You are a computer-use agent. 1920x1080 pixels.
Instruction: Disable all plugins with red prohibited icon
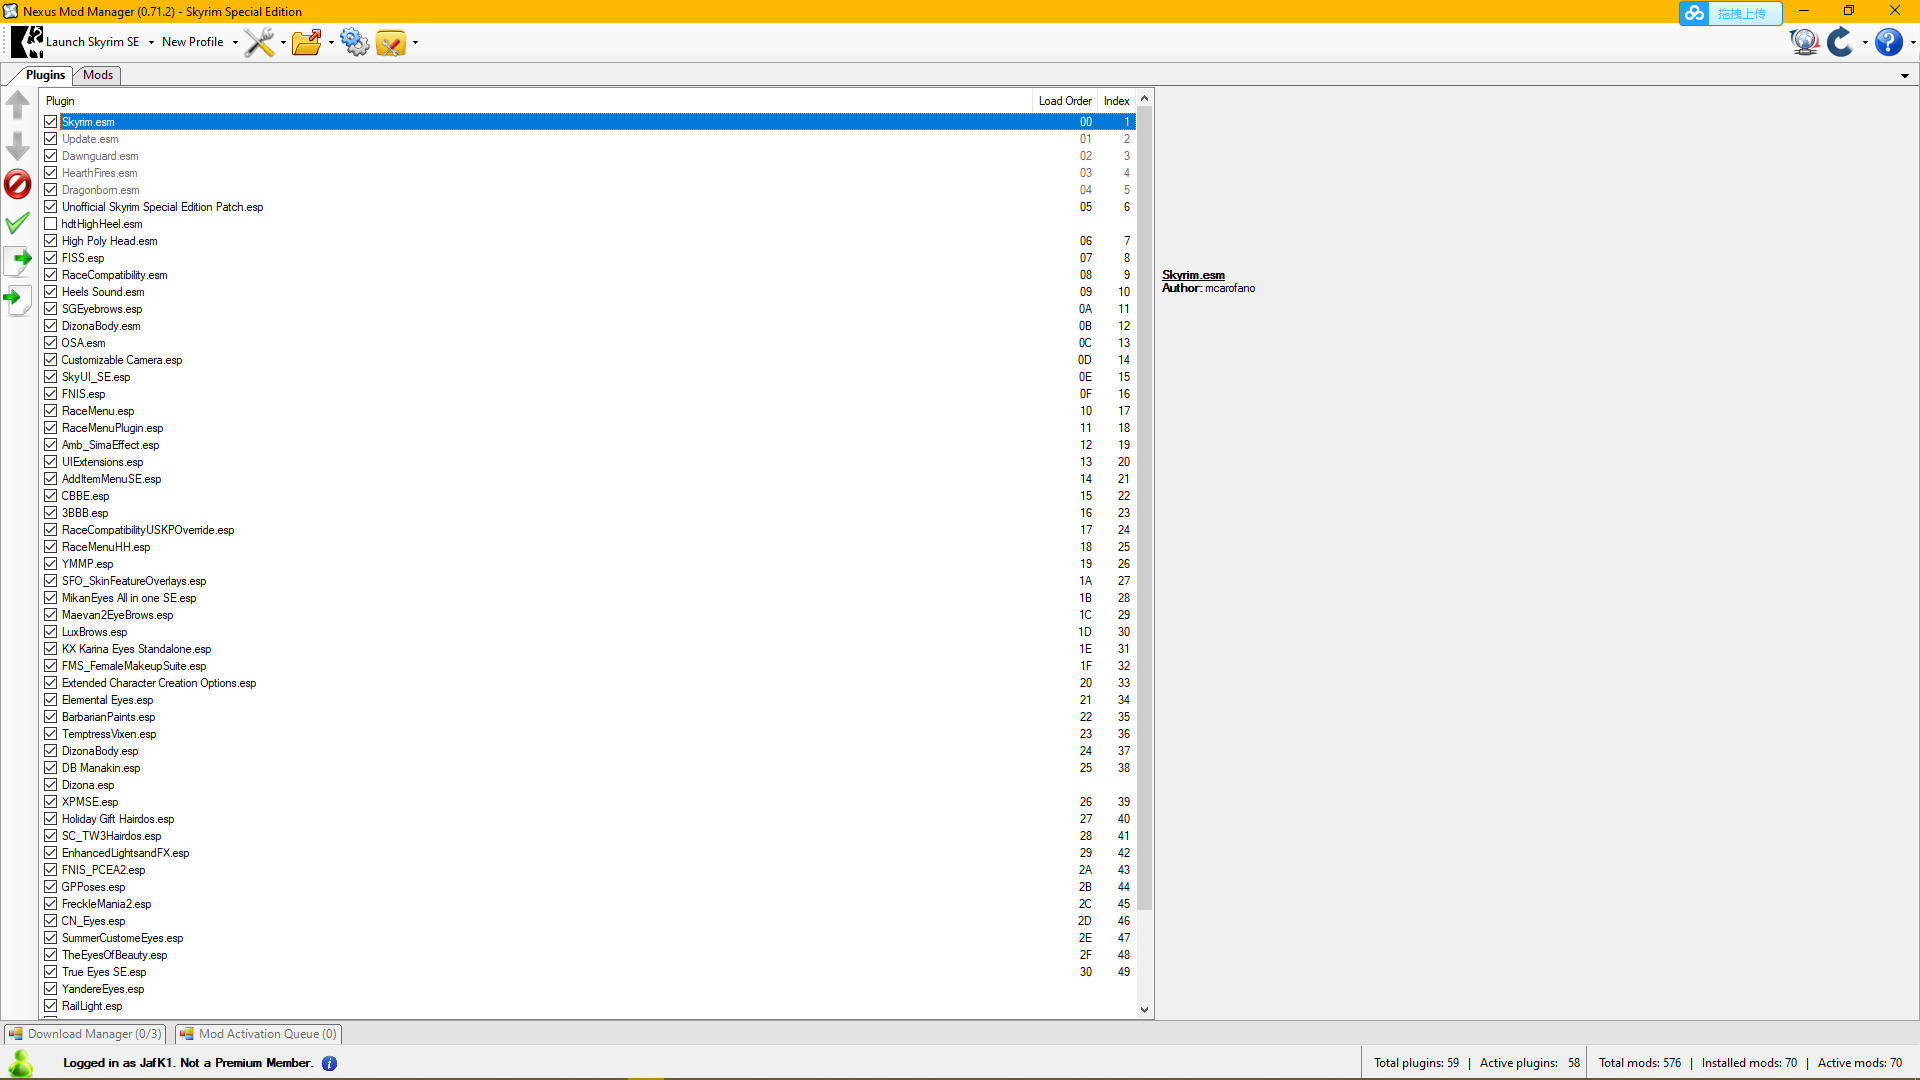pyautogui.click(x=18, y=184)
